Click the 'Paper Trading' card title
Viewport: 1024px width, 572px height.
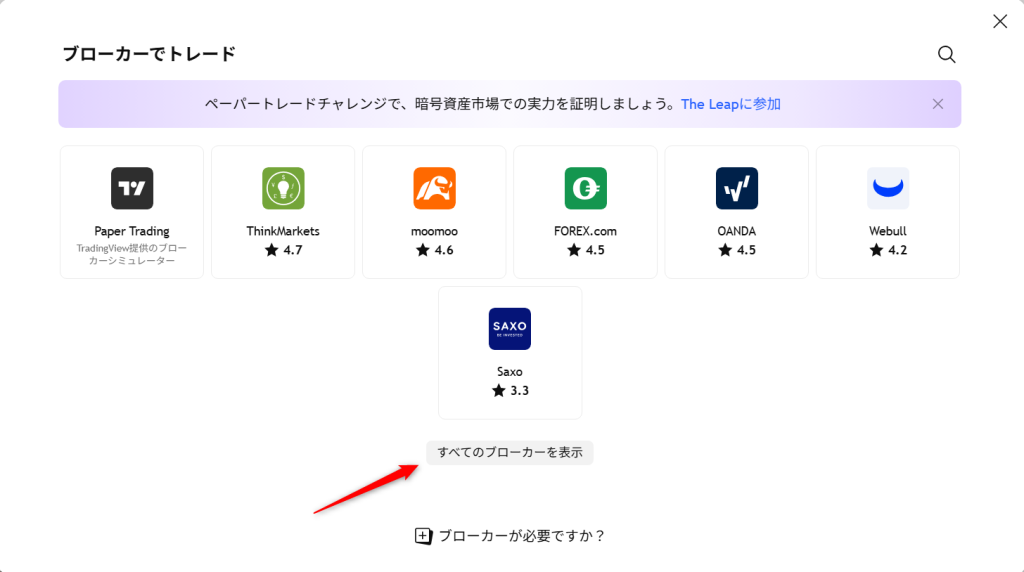132,231
